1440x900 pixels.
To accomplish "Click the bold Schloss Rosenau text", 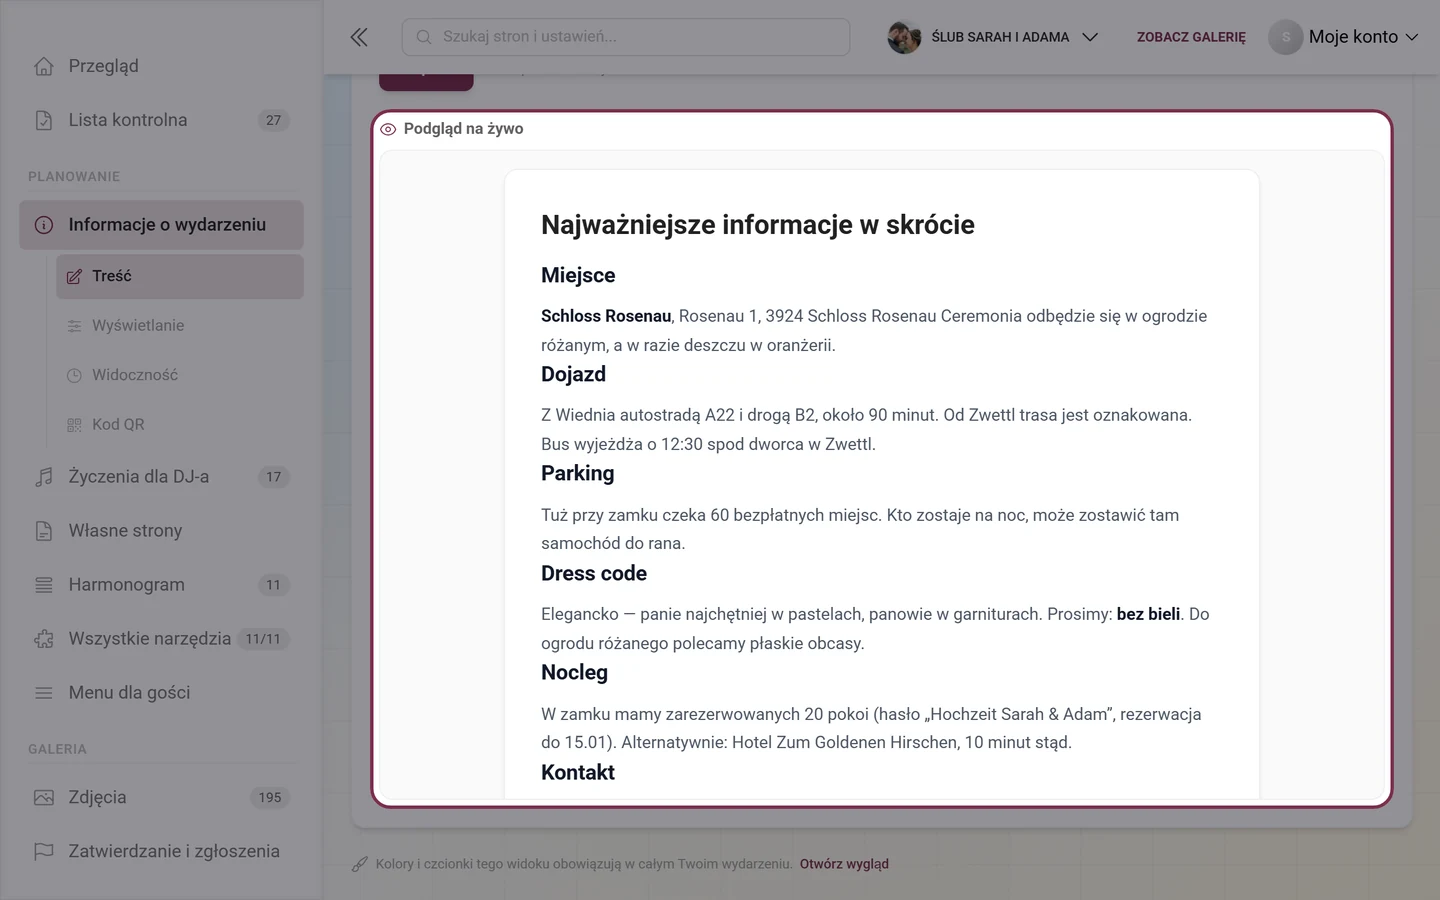I will (606, 316).
